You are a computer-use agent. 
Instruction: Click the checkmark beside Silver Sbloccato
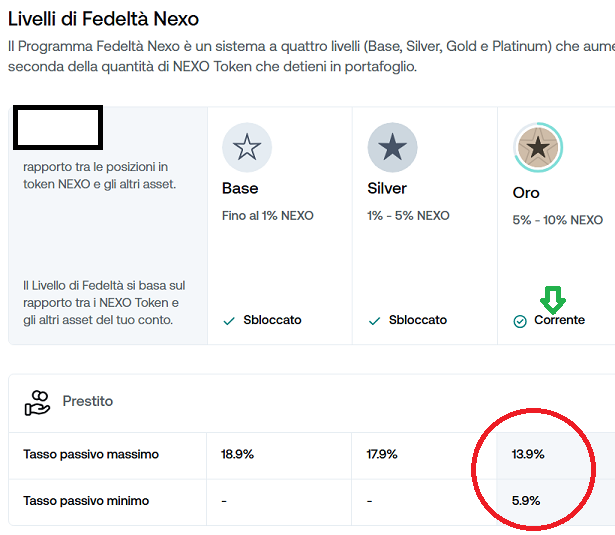point(374,321)
